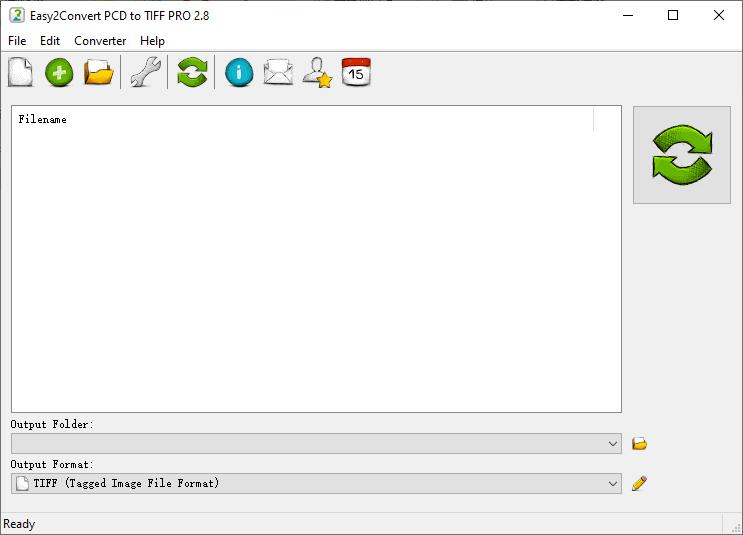
Task: Click the envelope mail icon
Action: tap(278, 72)
